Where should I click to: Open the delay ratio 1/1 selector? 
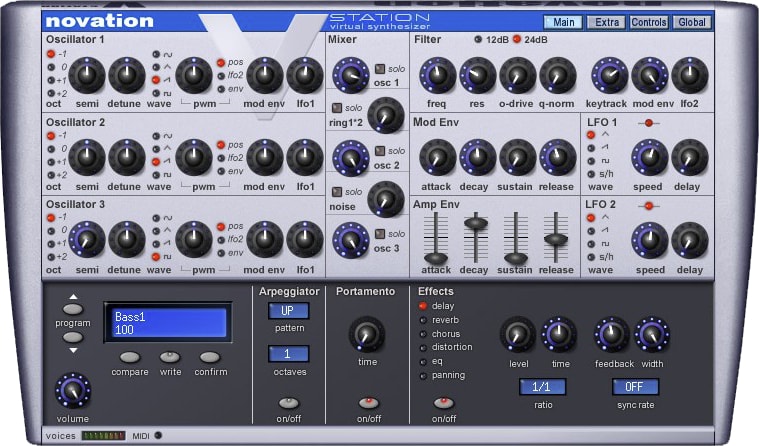point(541,386)
